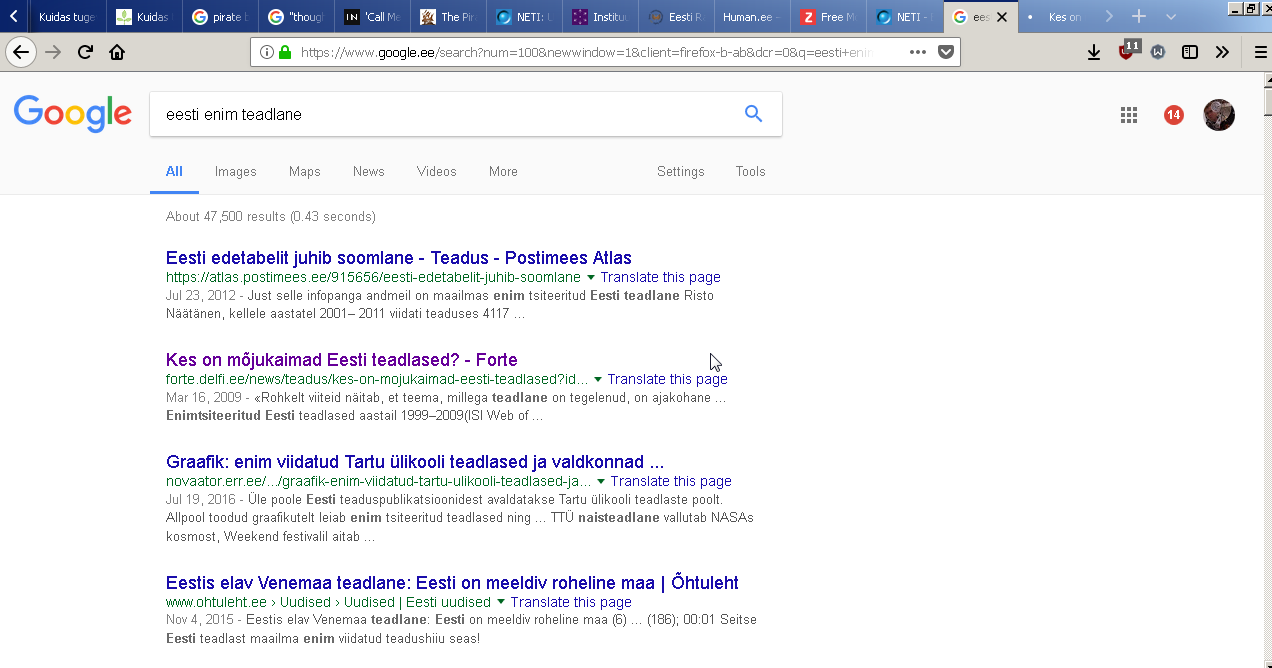Viewport: 1272px width, 668px height.
Task: List all tabs dropdown arrow
Action: 1171,17
